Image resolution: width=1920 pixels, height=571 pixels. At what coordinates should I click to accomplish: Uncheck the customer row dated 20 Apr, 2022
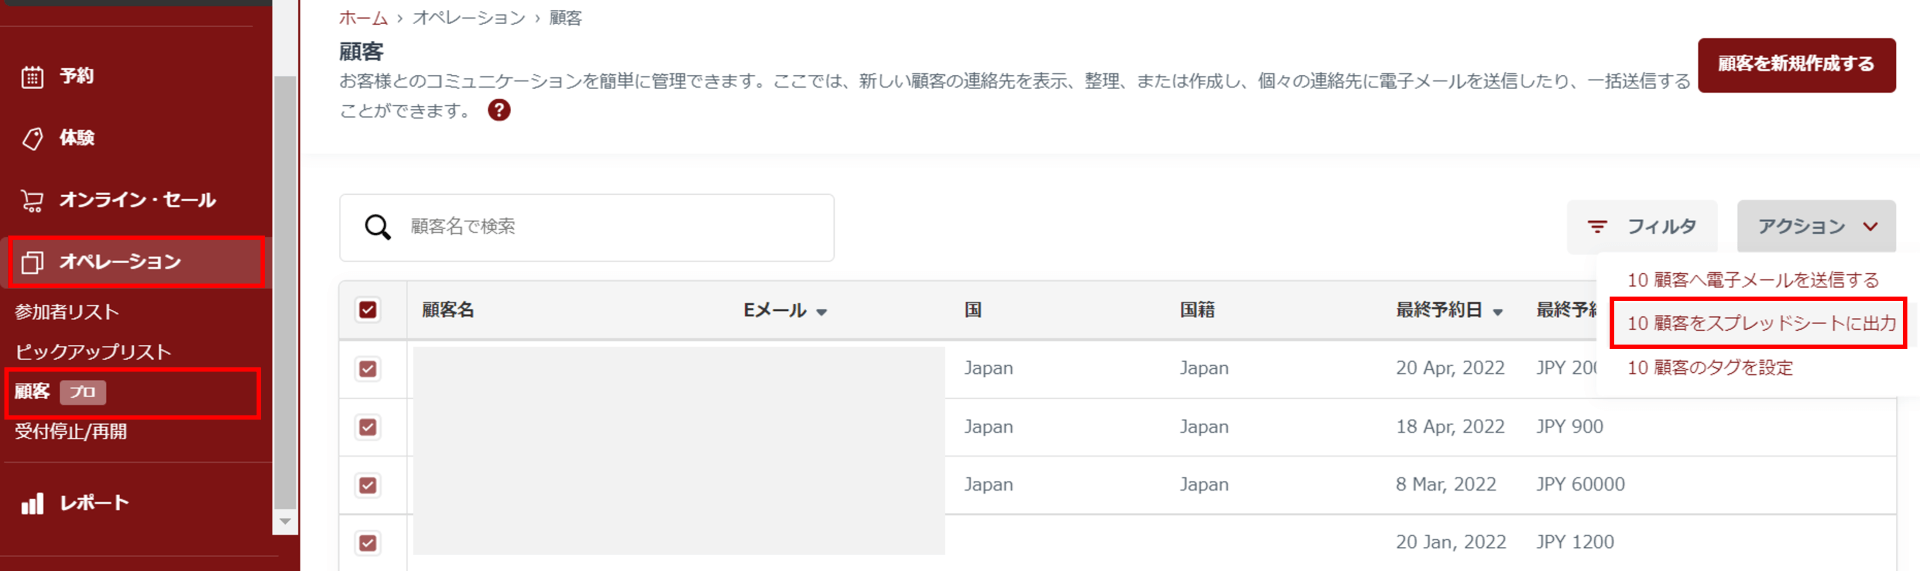[368, 369]
